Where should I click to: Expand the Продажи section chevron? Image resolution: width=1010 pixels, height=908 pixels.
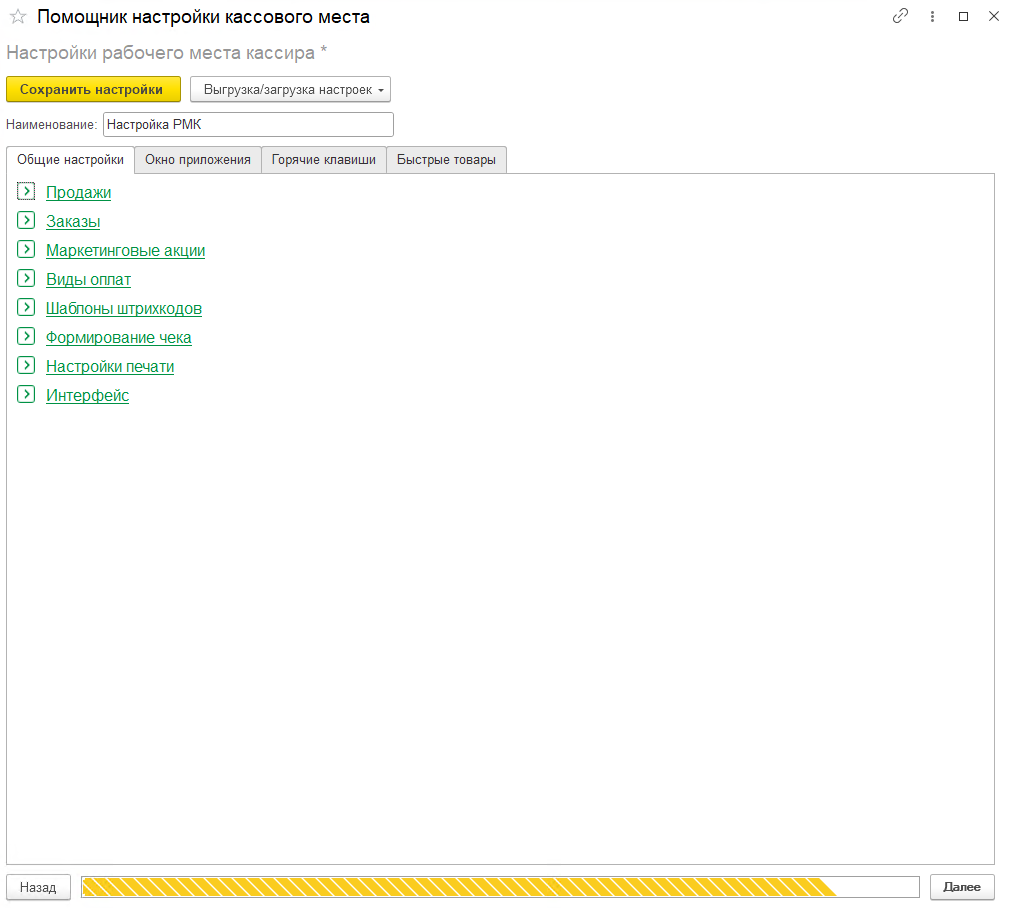click(x=26, y=192)
